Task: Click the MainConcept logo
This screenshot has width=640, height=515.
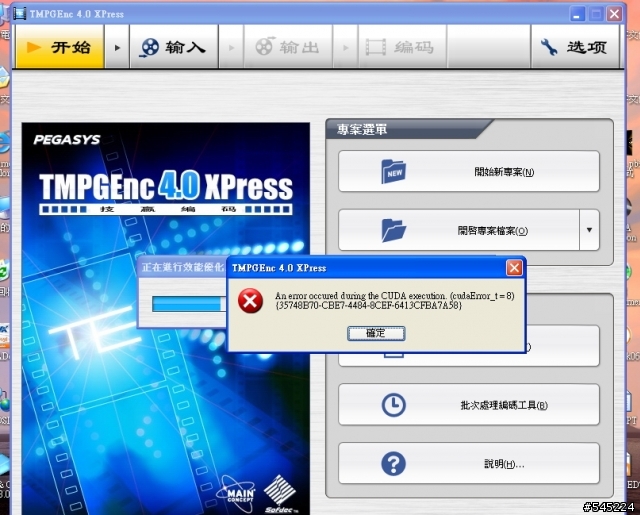Action: tap(236, 493)
